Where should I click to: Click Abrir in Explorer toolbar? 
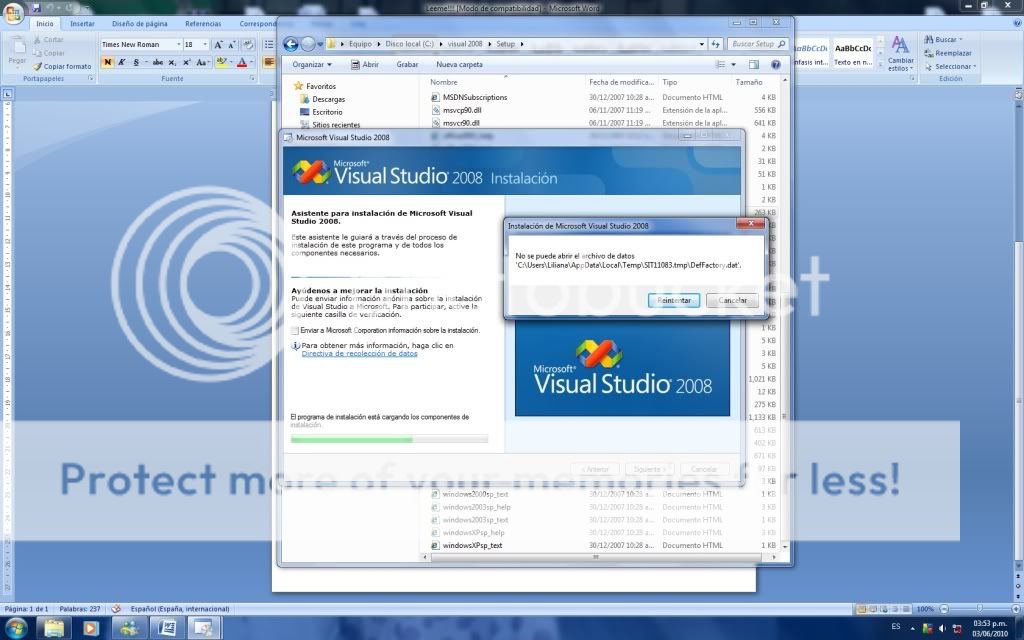[x=364, y=65]
